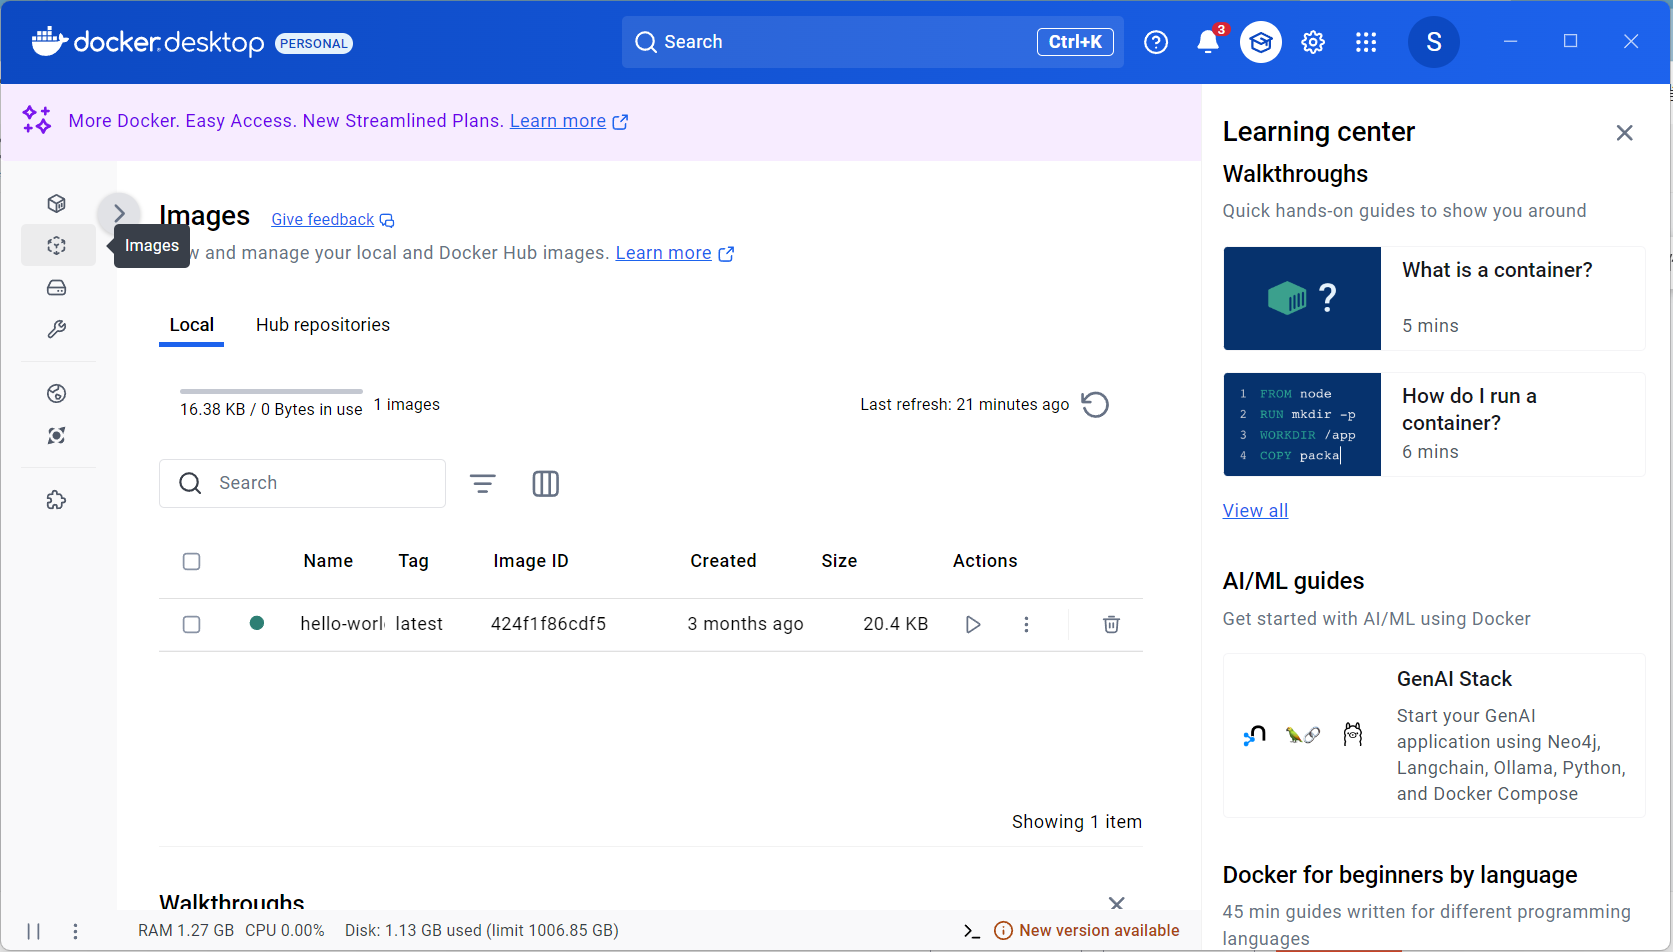This screenshot has height=952, width=1673.
Task: Open the apps grid icon
Action: coord(1366,42)
